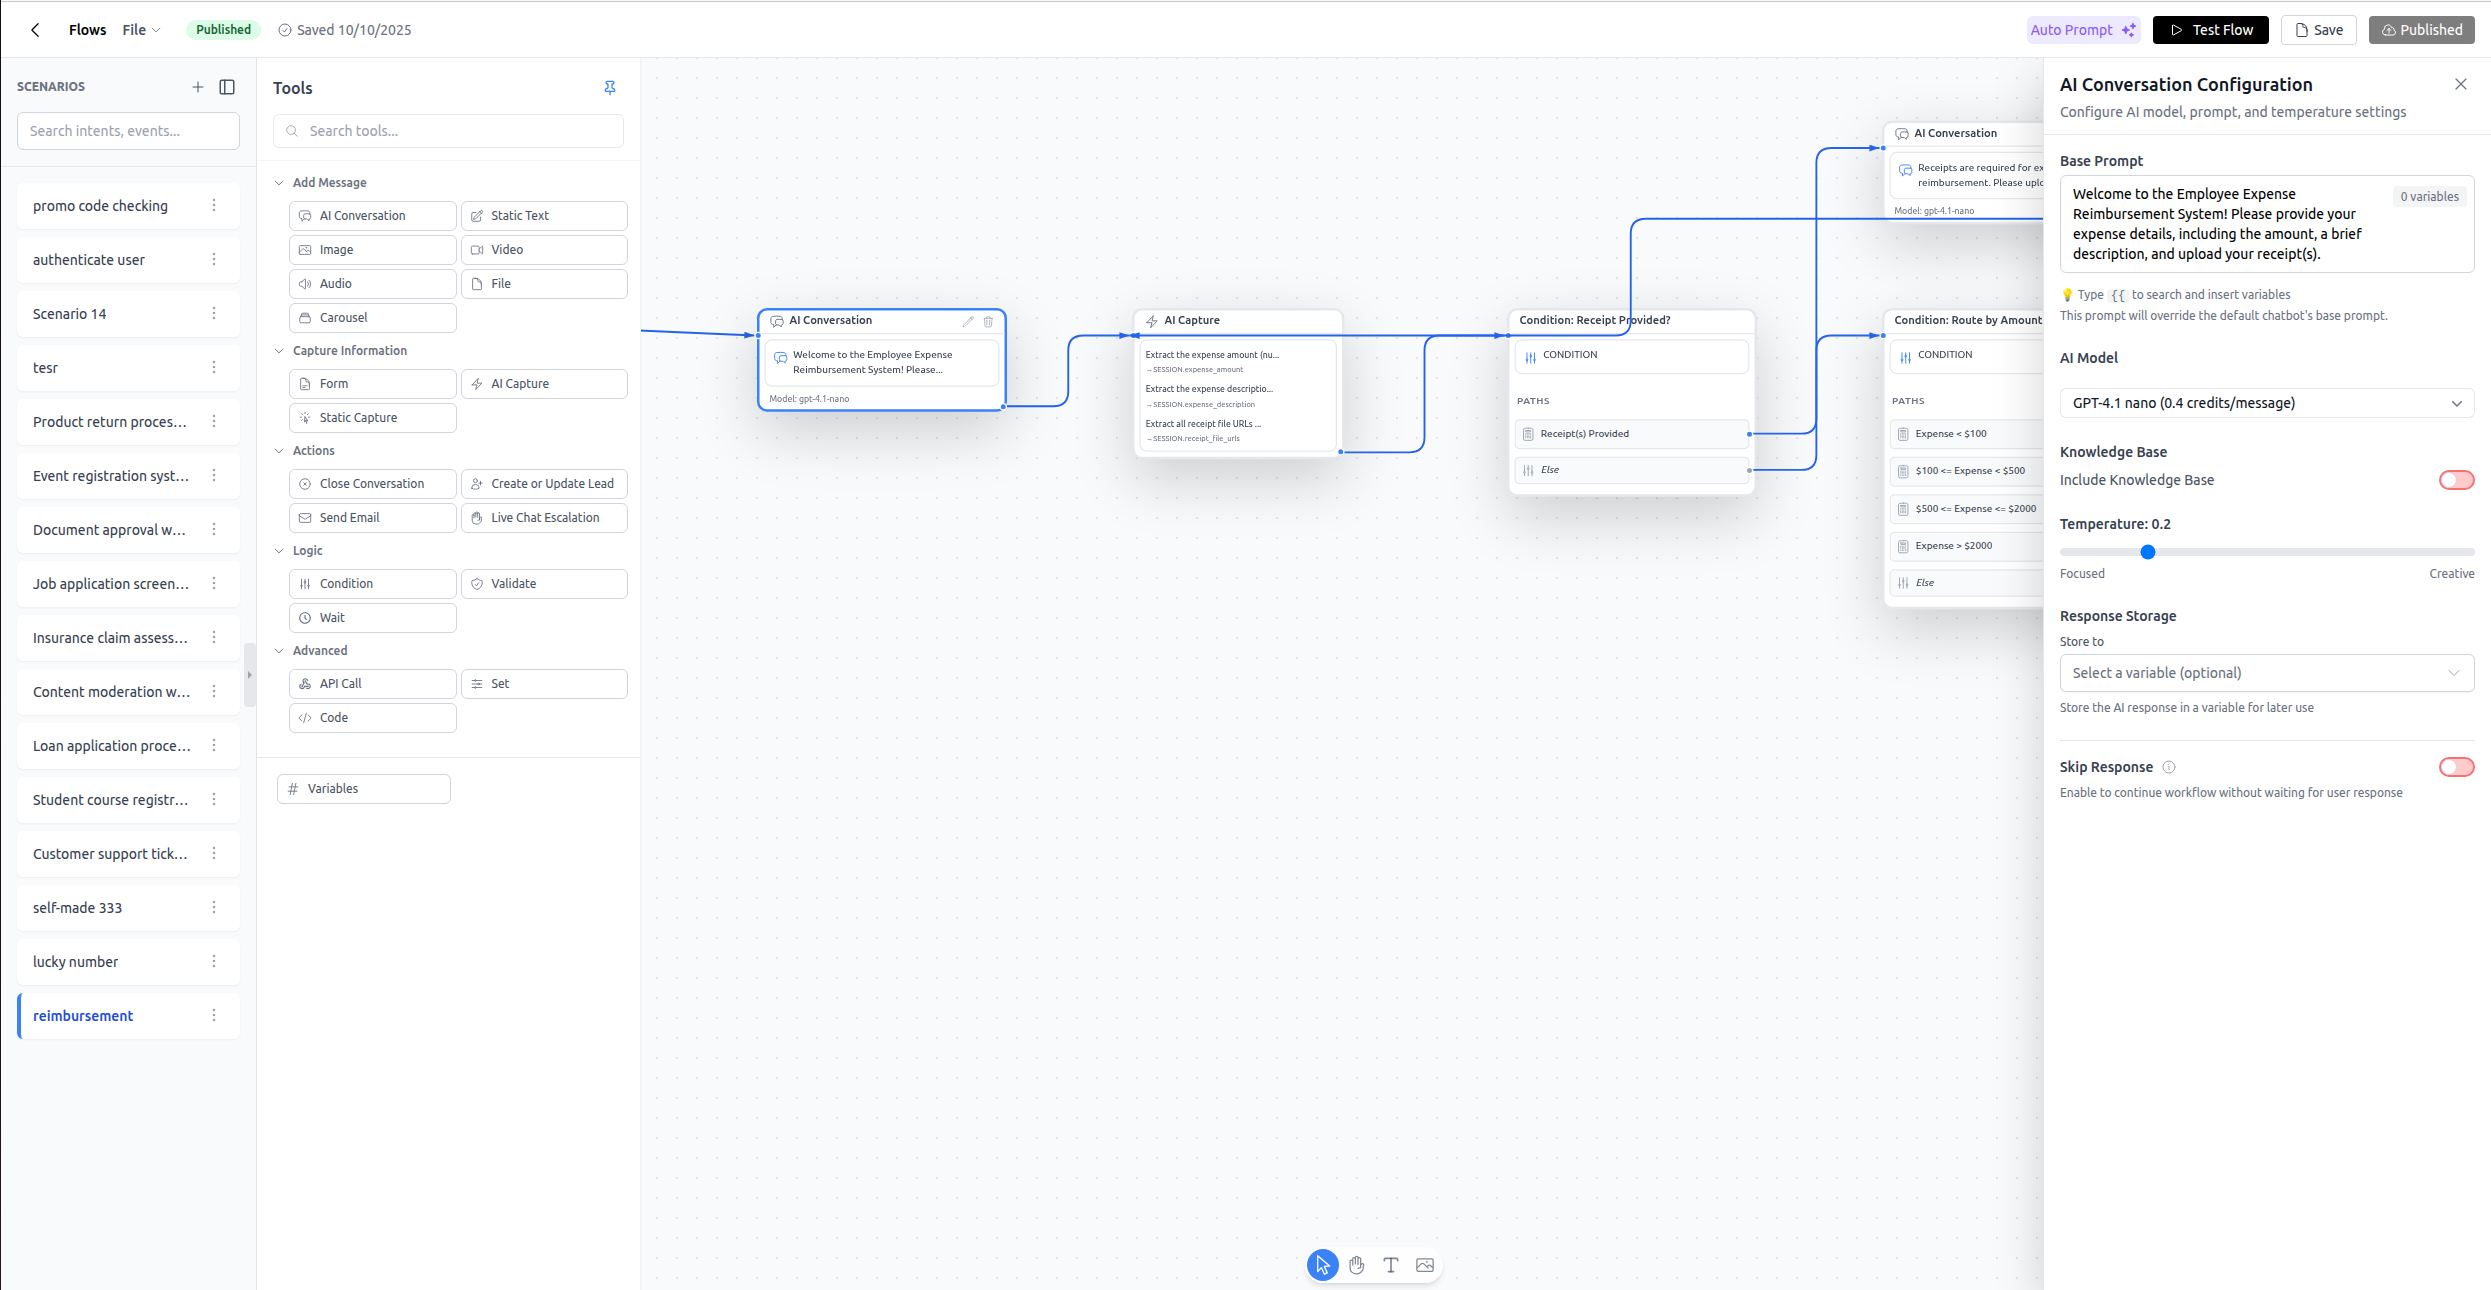Adjust the Temperature slider handle
This screenshot has height=1290, width=2491.
(2147, 552)
